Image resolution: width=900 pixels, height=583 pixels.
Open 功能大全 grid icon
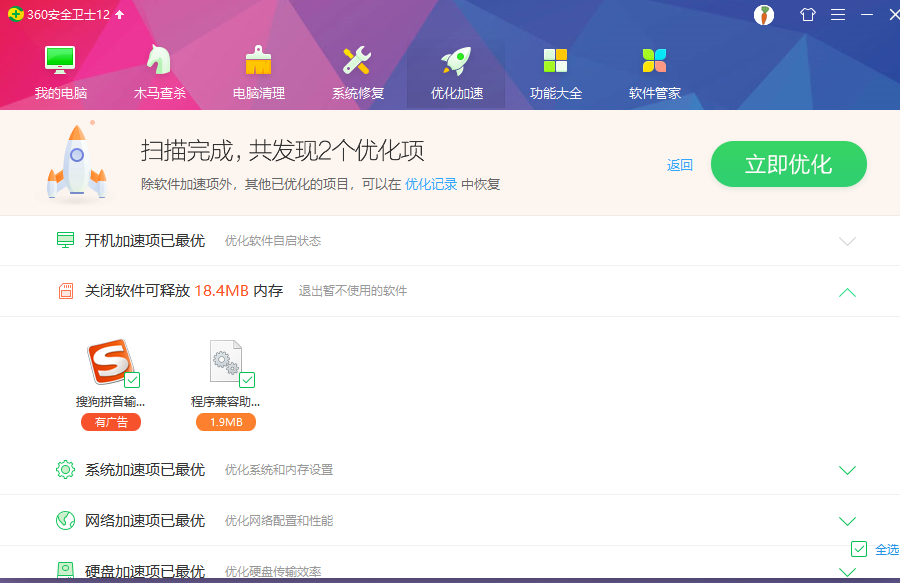click(x=555, y=60)
